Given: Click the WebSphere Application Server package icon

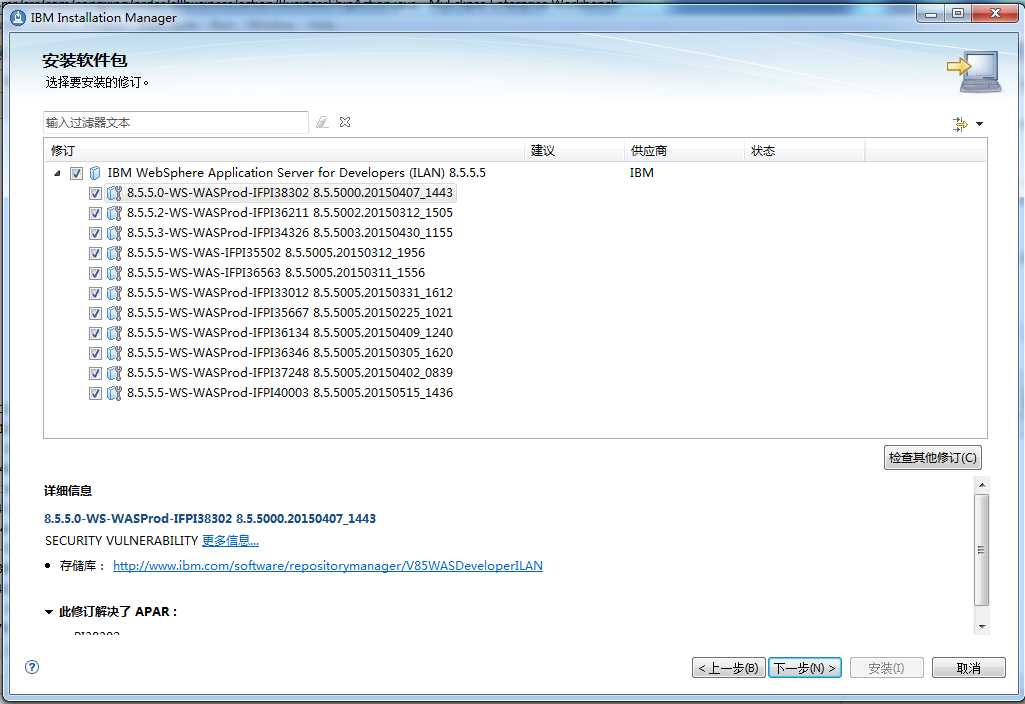Looking at the screenshot, I should point(95,173).
